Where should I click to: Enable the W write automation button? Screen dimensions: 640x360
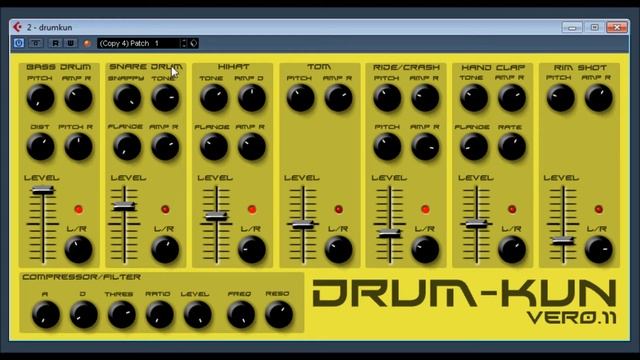pos(71,43)
